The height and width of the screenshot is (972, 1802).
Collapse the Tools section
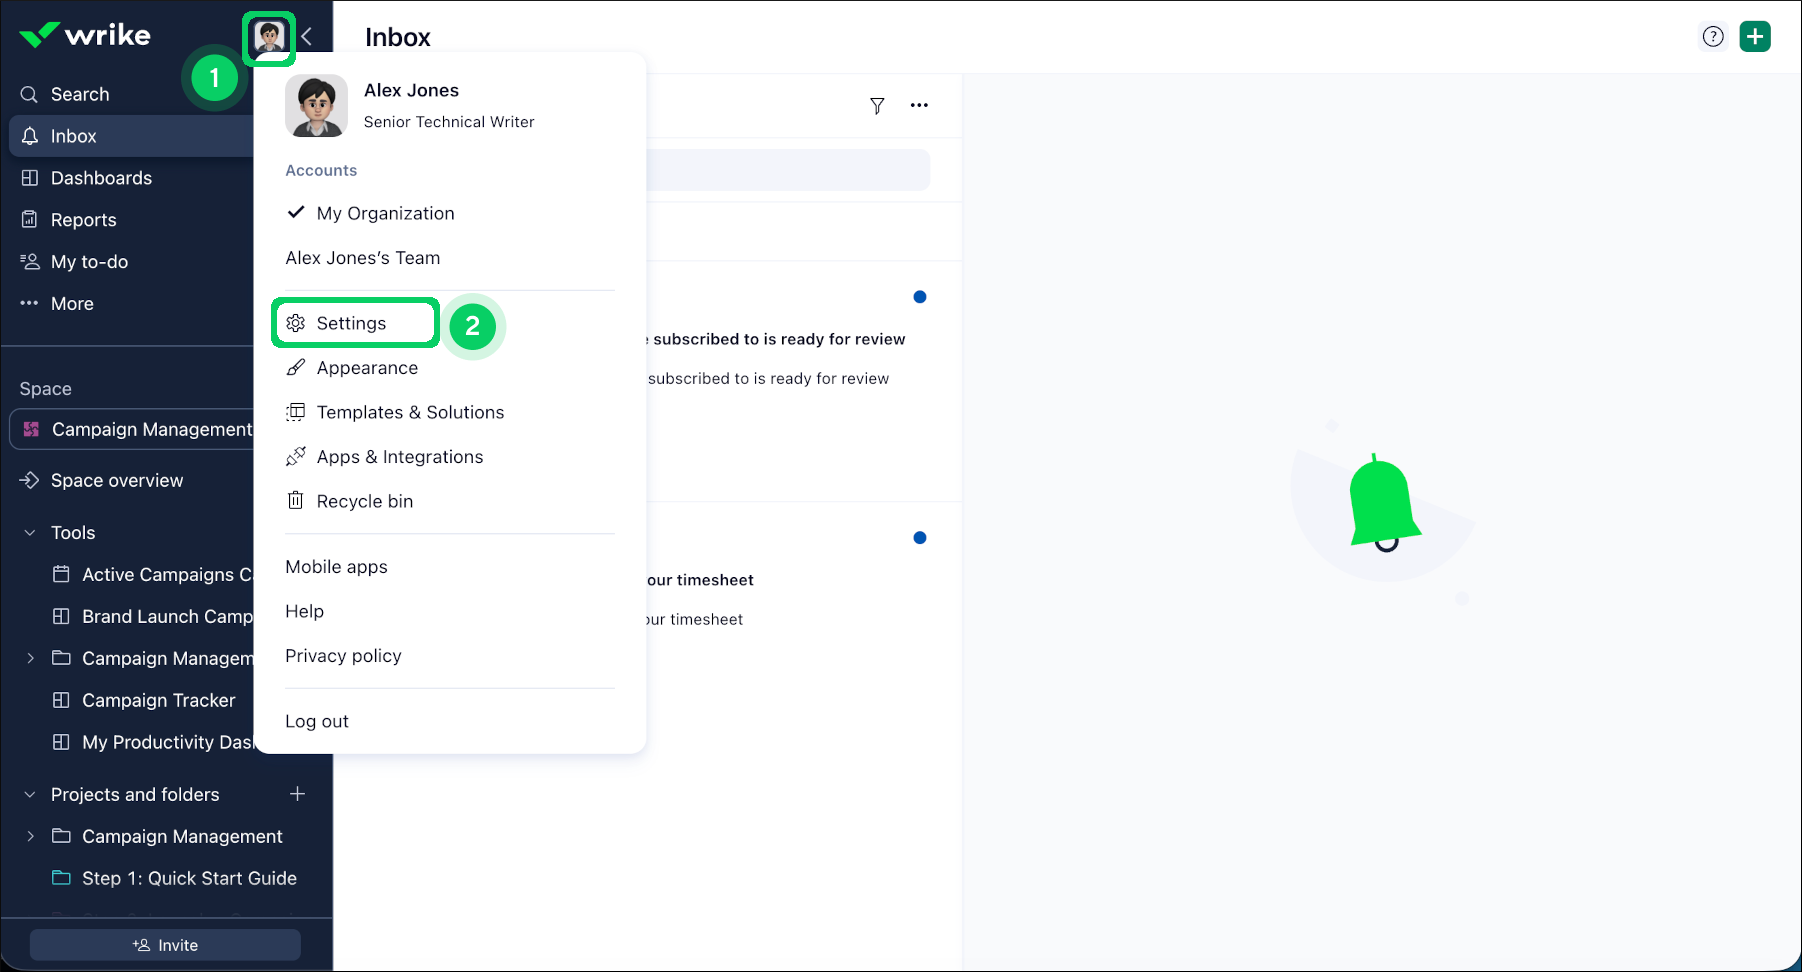pyautogui.click(x=30, y=533)
